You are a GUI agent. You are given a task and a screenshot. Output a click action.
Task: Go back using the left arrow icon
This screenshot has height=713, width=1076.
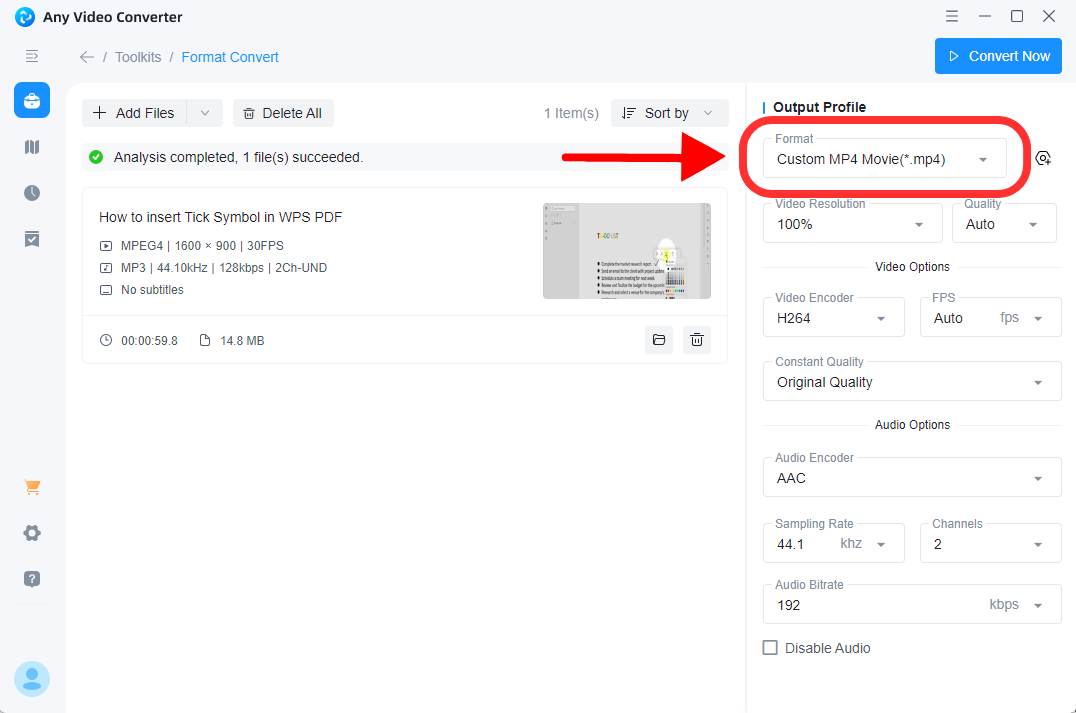click(x=86, y=57)
